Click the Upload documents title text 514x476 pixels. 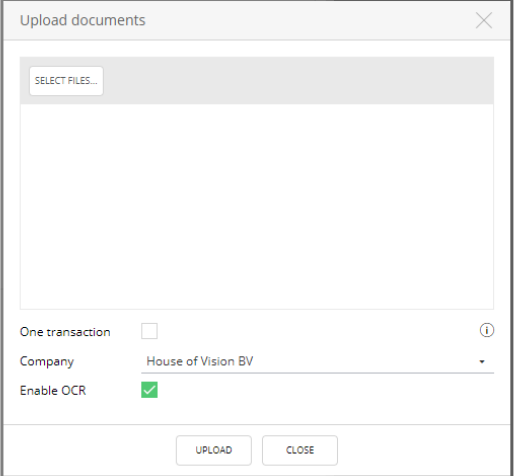[83, 21]
